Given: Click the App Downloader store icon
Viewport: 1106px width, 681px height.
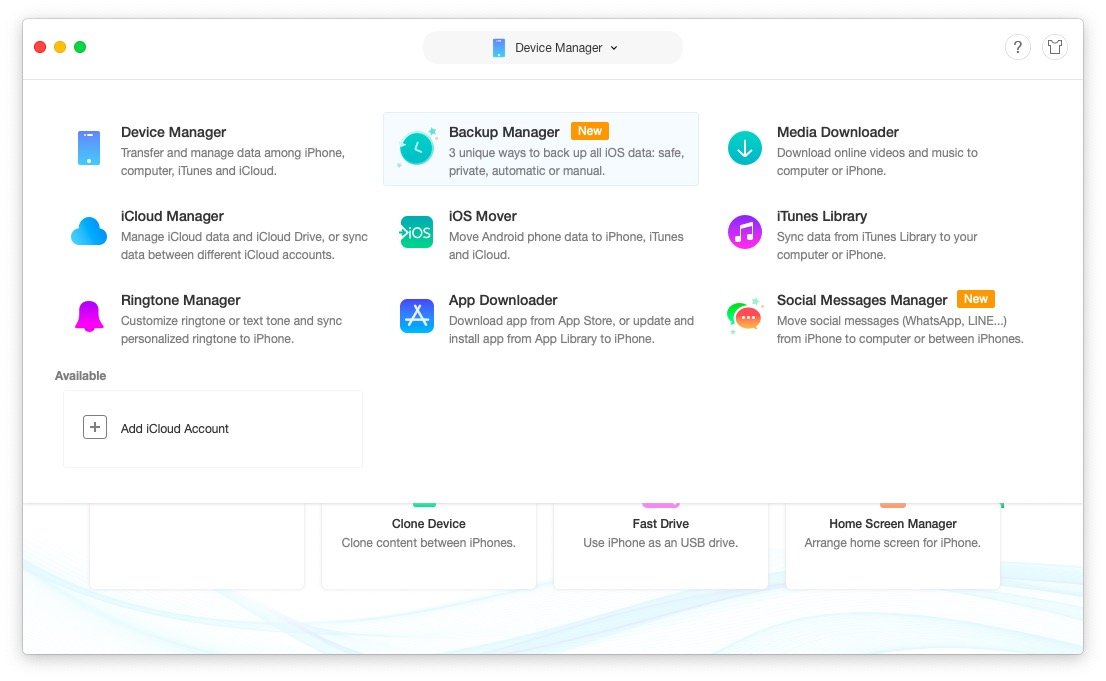Looking at the screenshot, I should (417, 316).
